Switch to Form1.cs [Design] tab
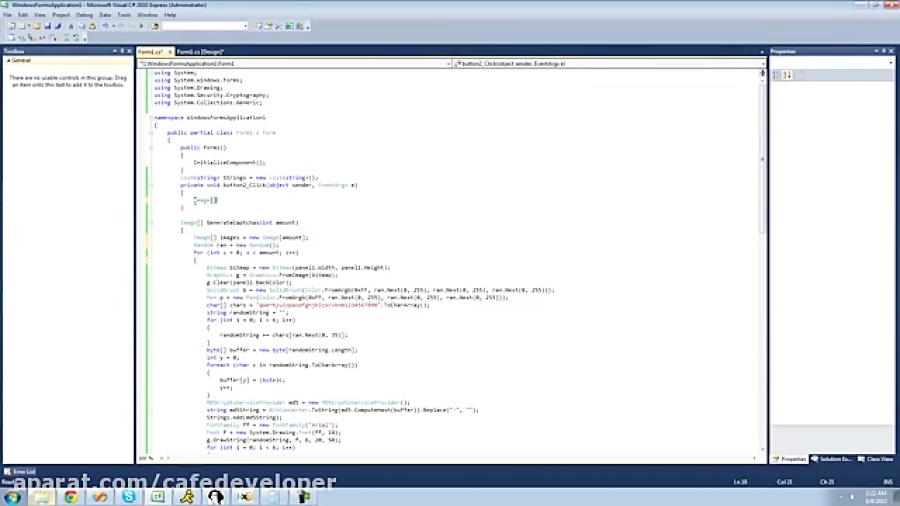This screenshot has height=506, width=900. tap(200, 52)
